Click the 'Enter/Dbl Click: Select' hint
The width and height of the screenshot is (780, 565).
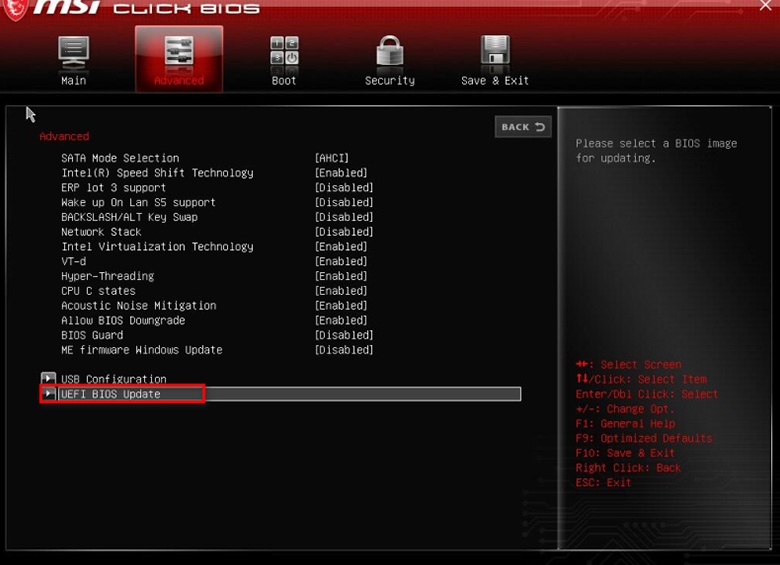coord(647,394)
